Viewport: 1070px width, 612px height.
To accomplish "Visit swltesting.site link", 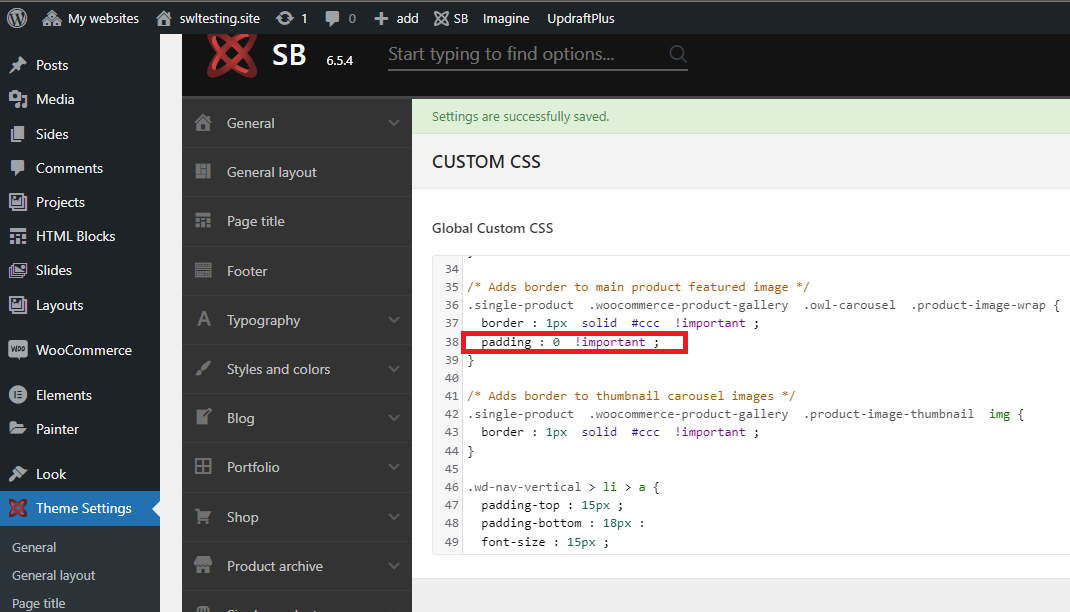I will [x=220, y=18].
